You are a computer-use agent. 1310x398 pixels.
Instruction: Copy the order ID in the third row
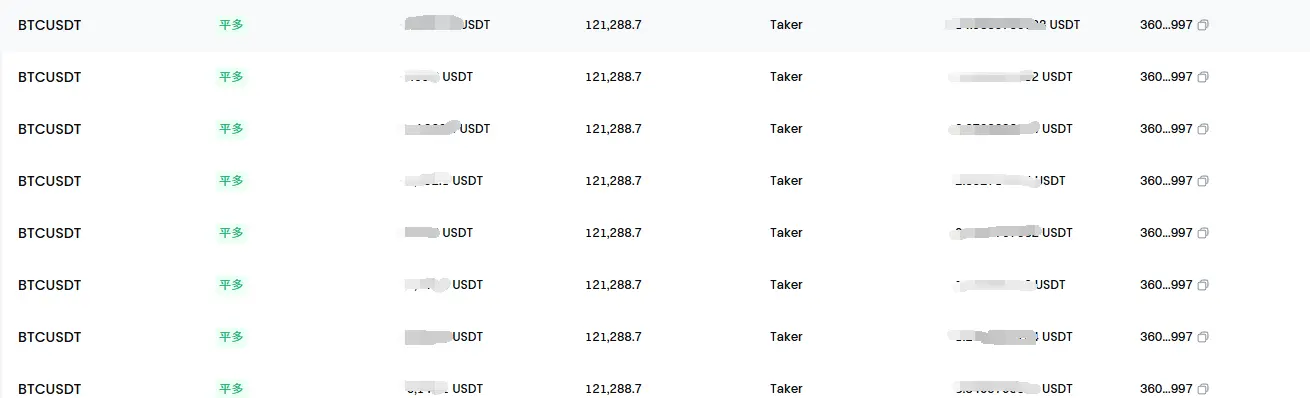[x=1203, y=129]
